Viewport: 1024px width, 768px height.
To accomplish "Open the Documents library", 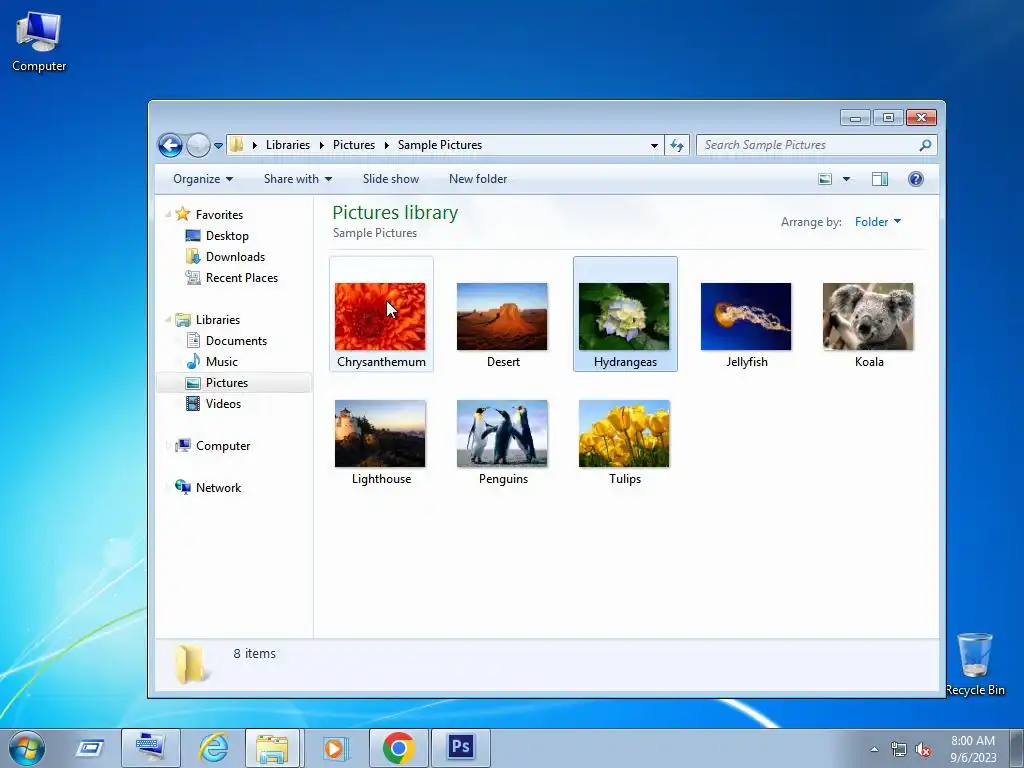I will 236,341.
